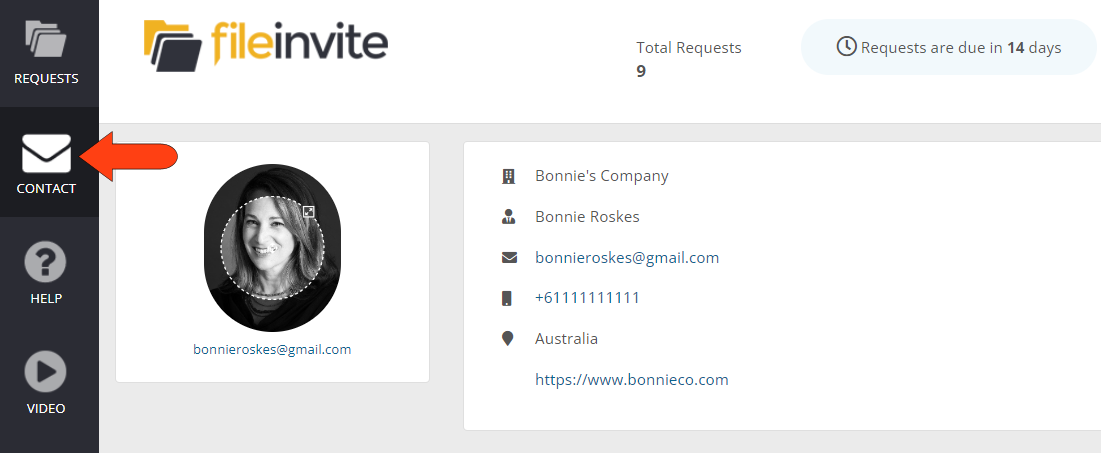Select the CONTACT sidebar label
This screenshot has height=453, width=1101.
pos(46,189)
